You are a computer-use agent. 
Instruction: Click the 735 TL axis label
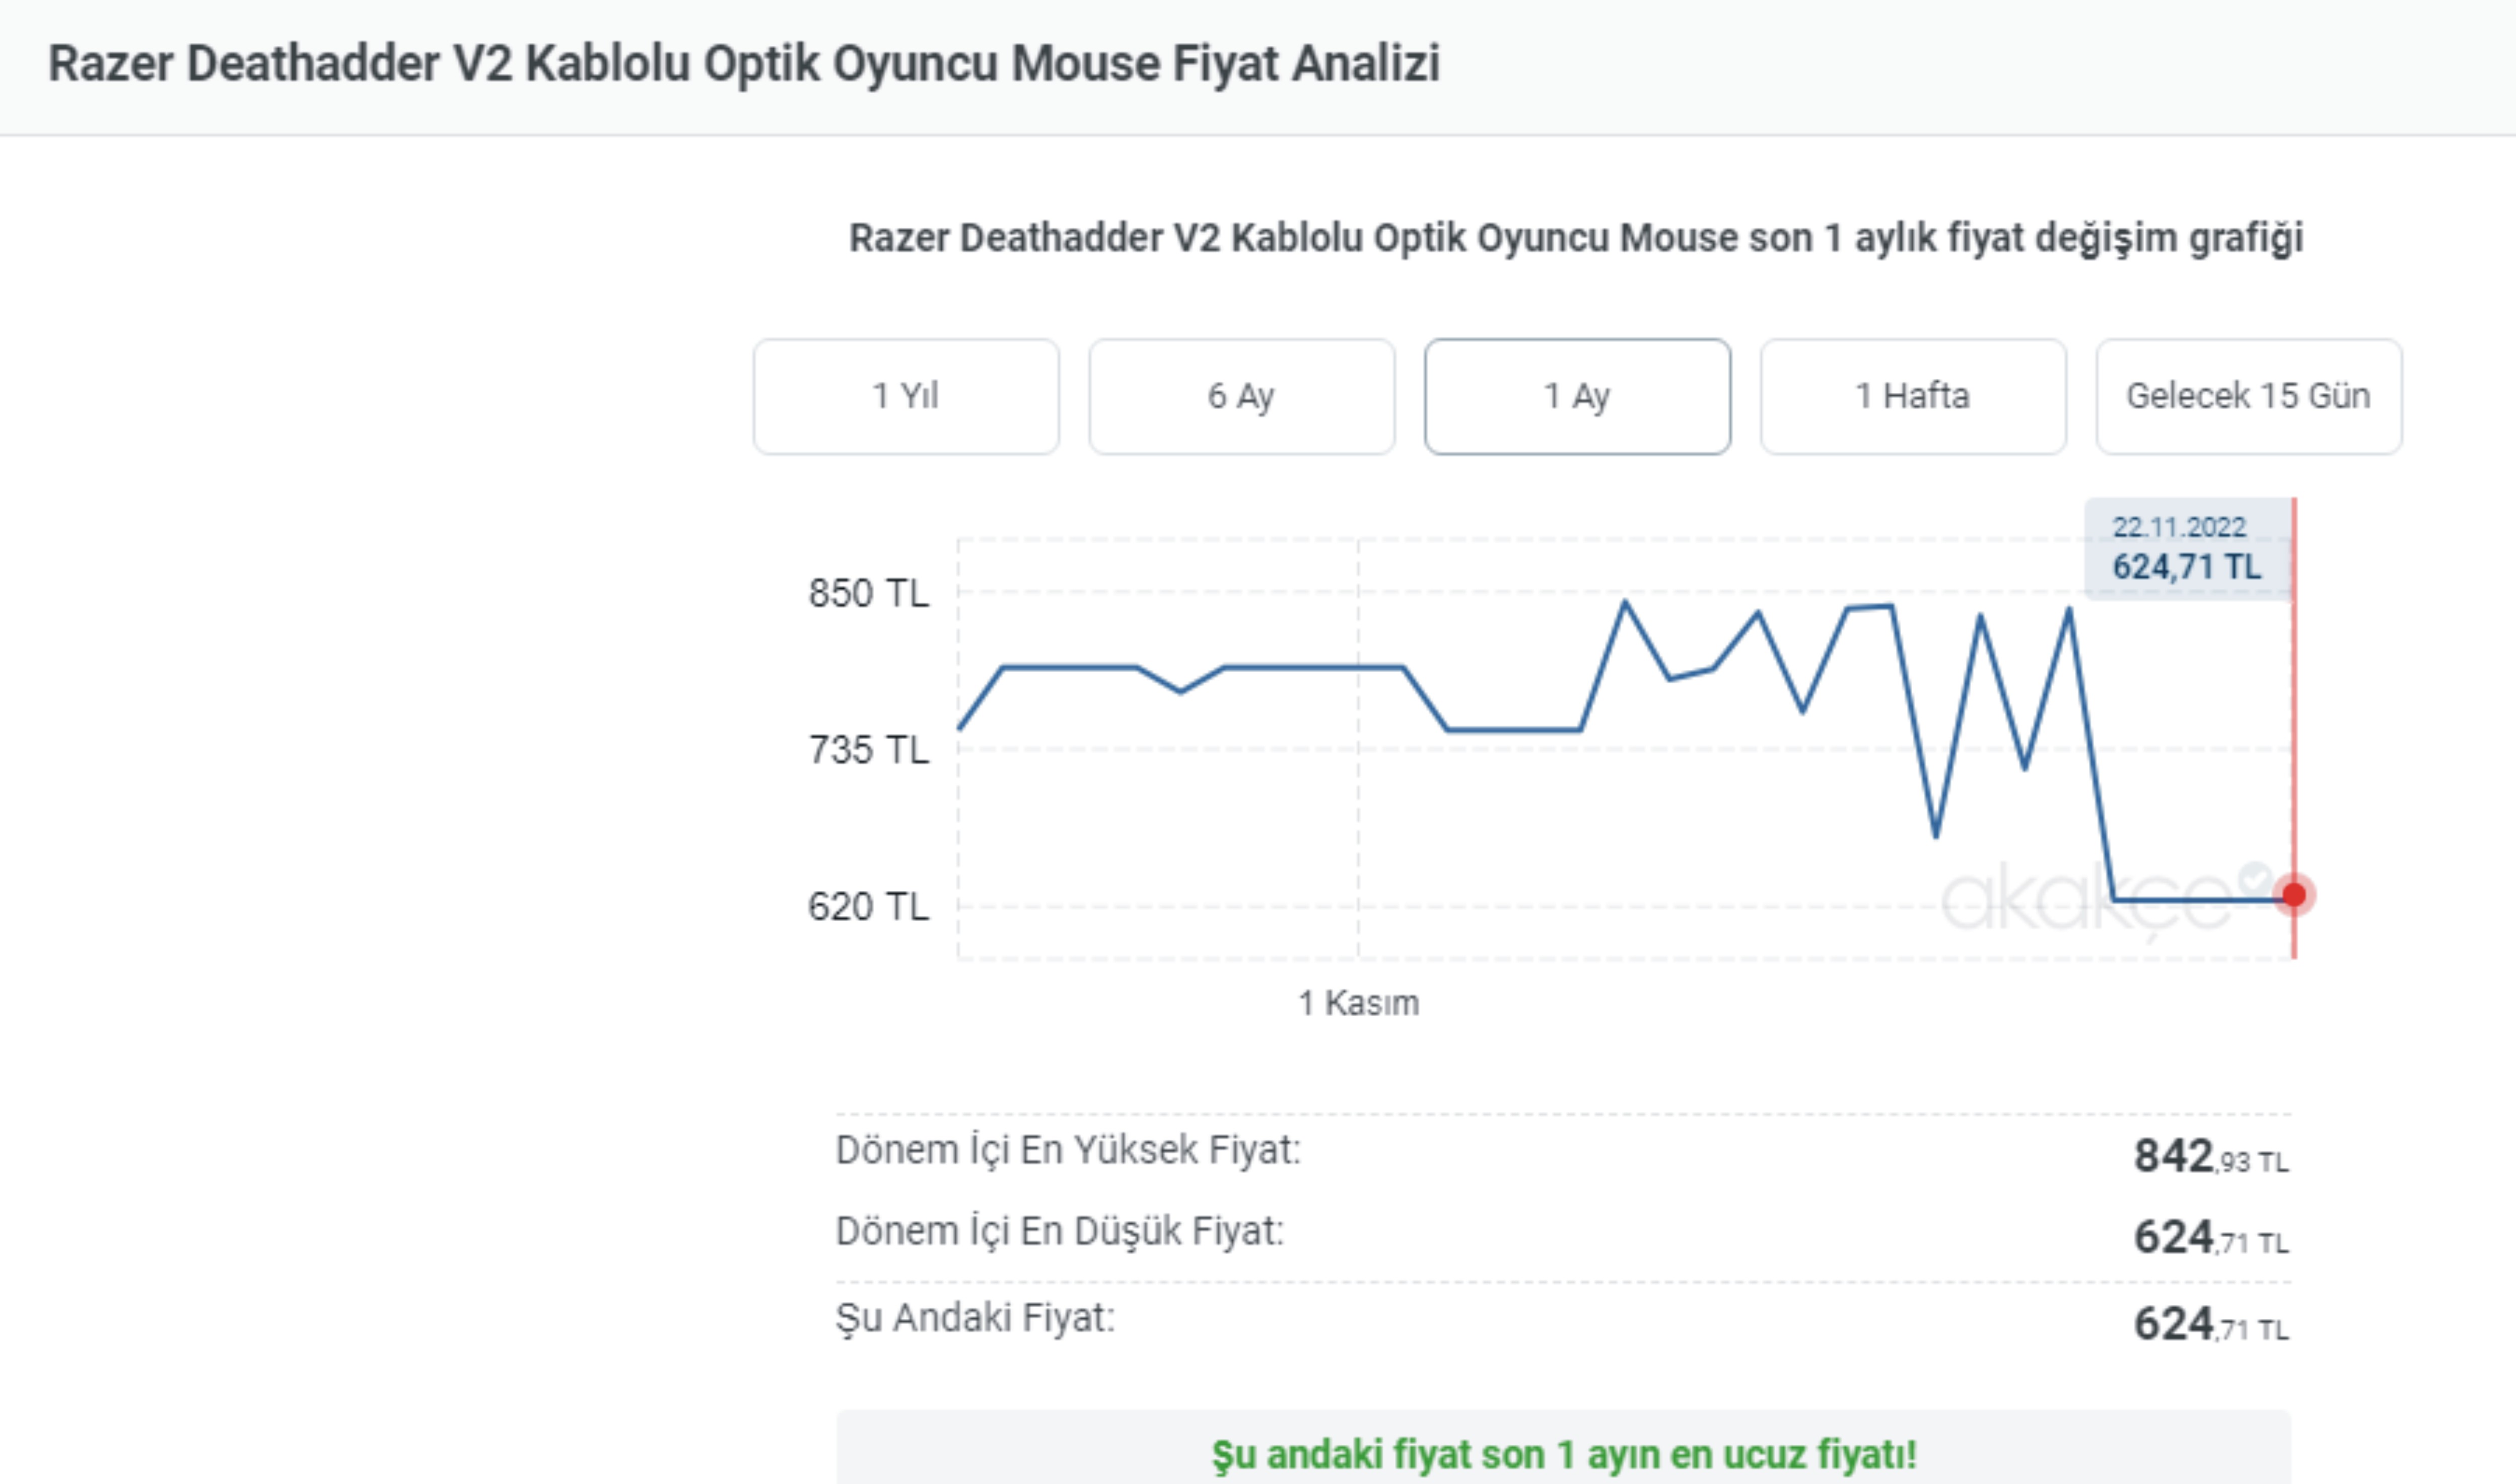[869, 750]
